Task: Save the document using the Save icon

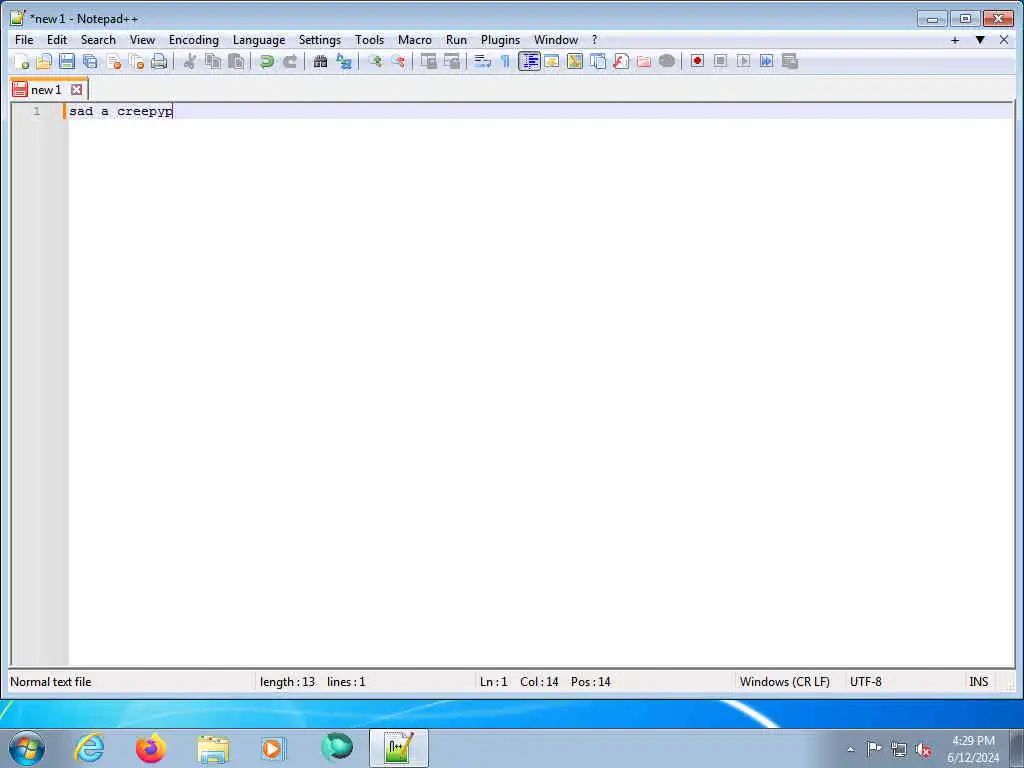Action: pos(67,61)
